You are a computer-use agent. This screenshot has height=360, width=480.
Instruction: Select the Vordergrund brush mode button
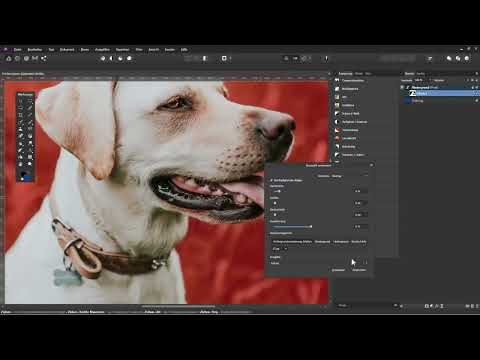(x=322, y=242)
